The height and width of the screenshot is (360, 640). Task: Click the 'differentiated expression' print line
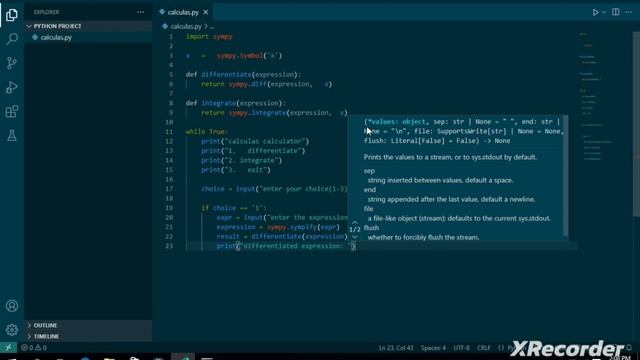point(286,246)
